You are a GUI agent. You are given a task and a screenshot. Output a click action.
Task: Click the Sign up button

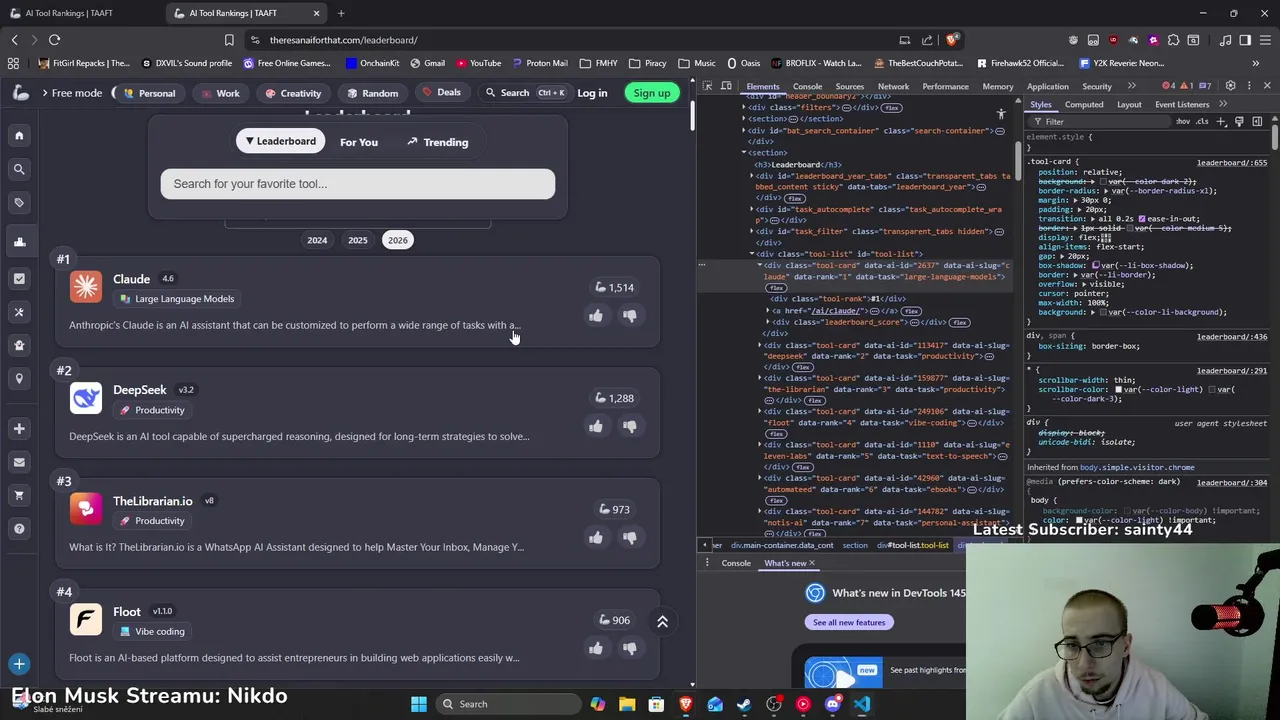[652, 93]
